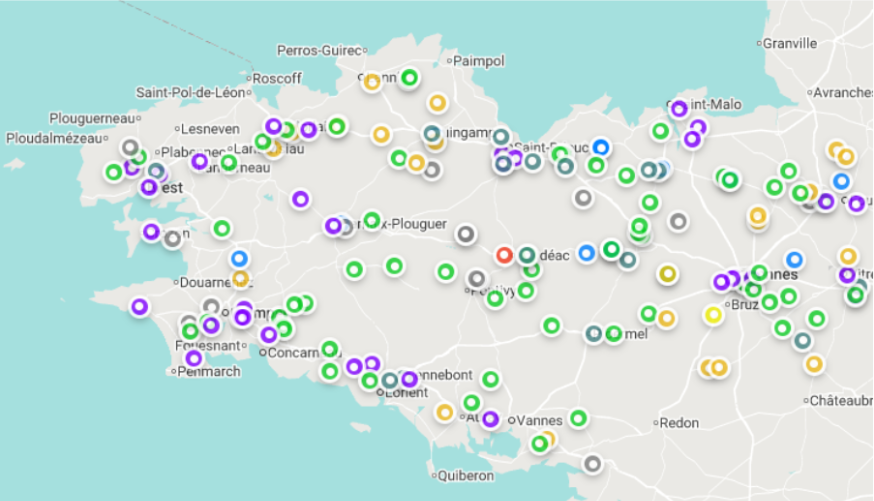Click the orange marker south of Paimpol
The height and width of the screenshot is (501, 874).
coord(438,103)
